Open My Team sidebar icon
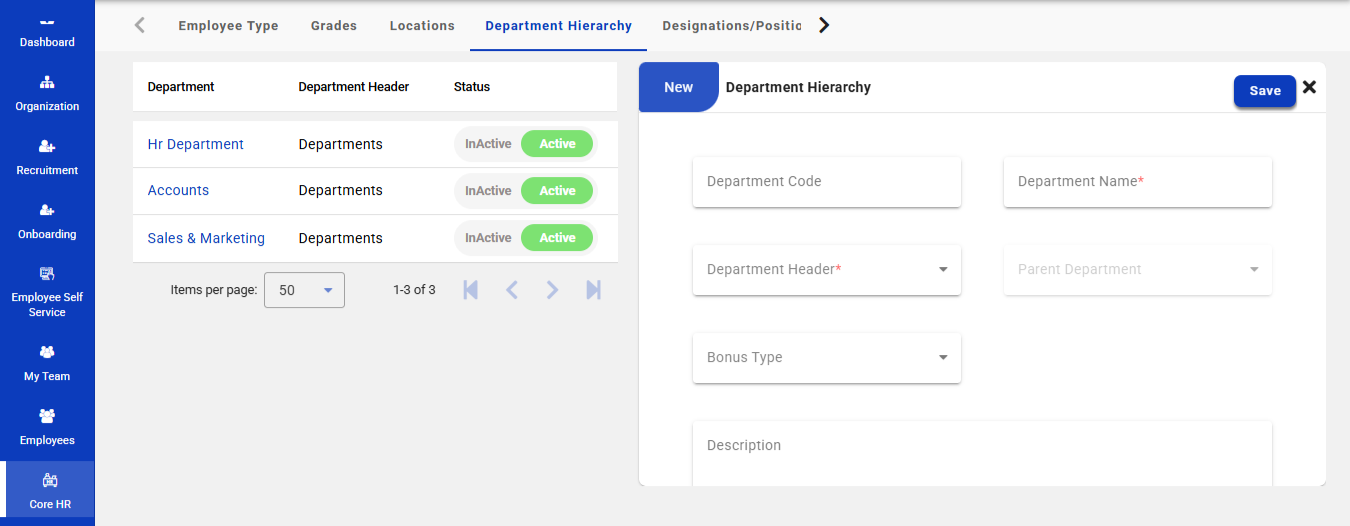The width and height of the screenshot is (1350, 526). coord(47,353)
